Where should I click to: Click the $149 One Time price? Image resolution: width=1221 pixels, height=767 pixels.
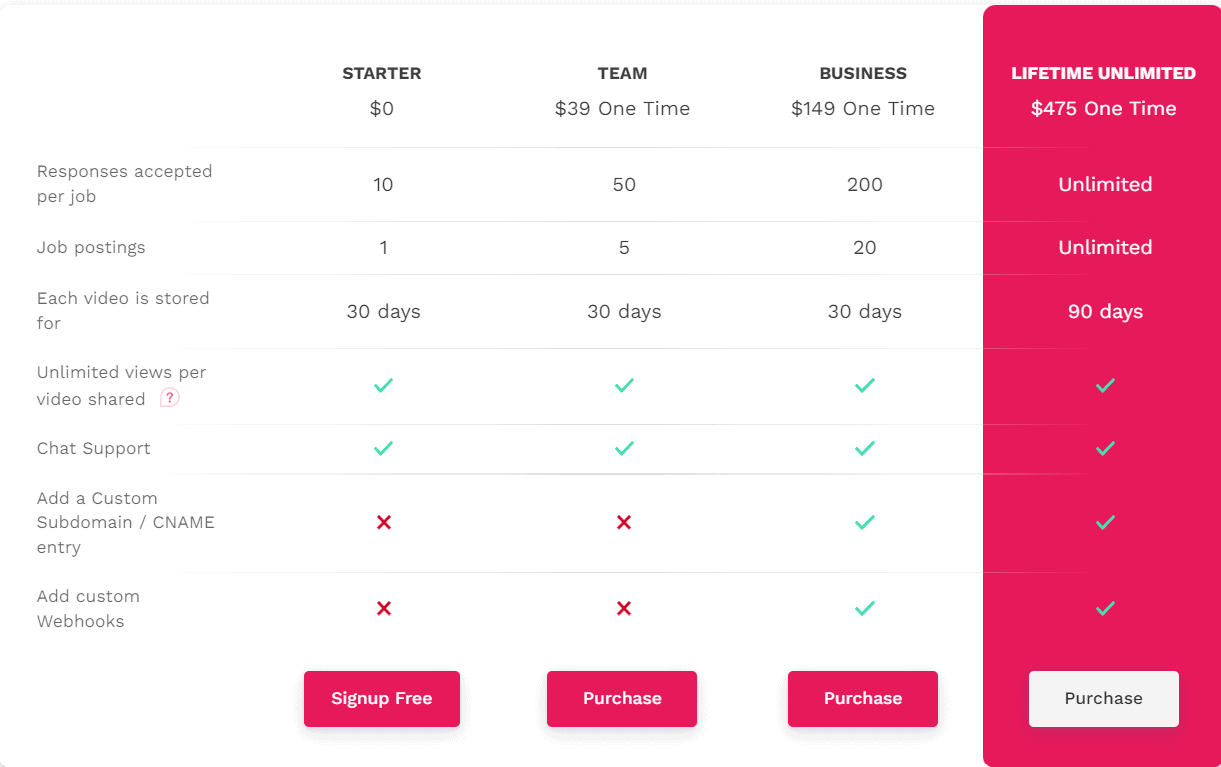(x=863, y=109)
